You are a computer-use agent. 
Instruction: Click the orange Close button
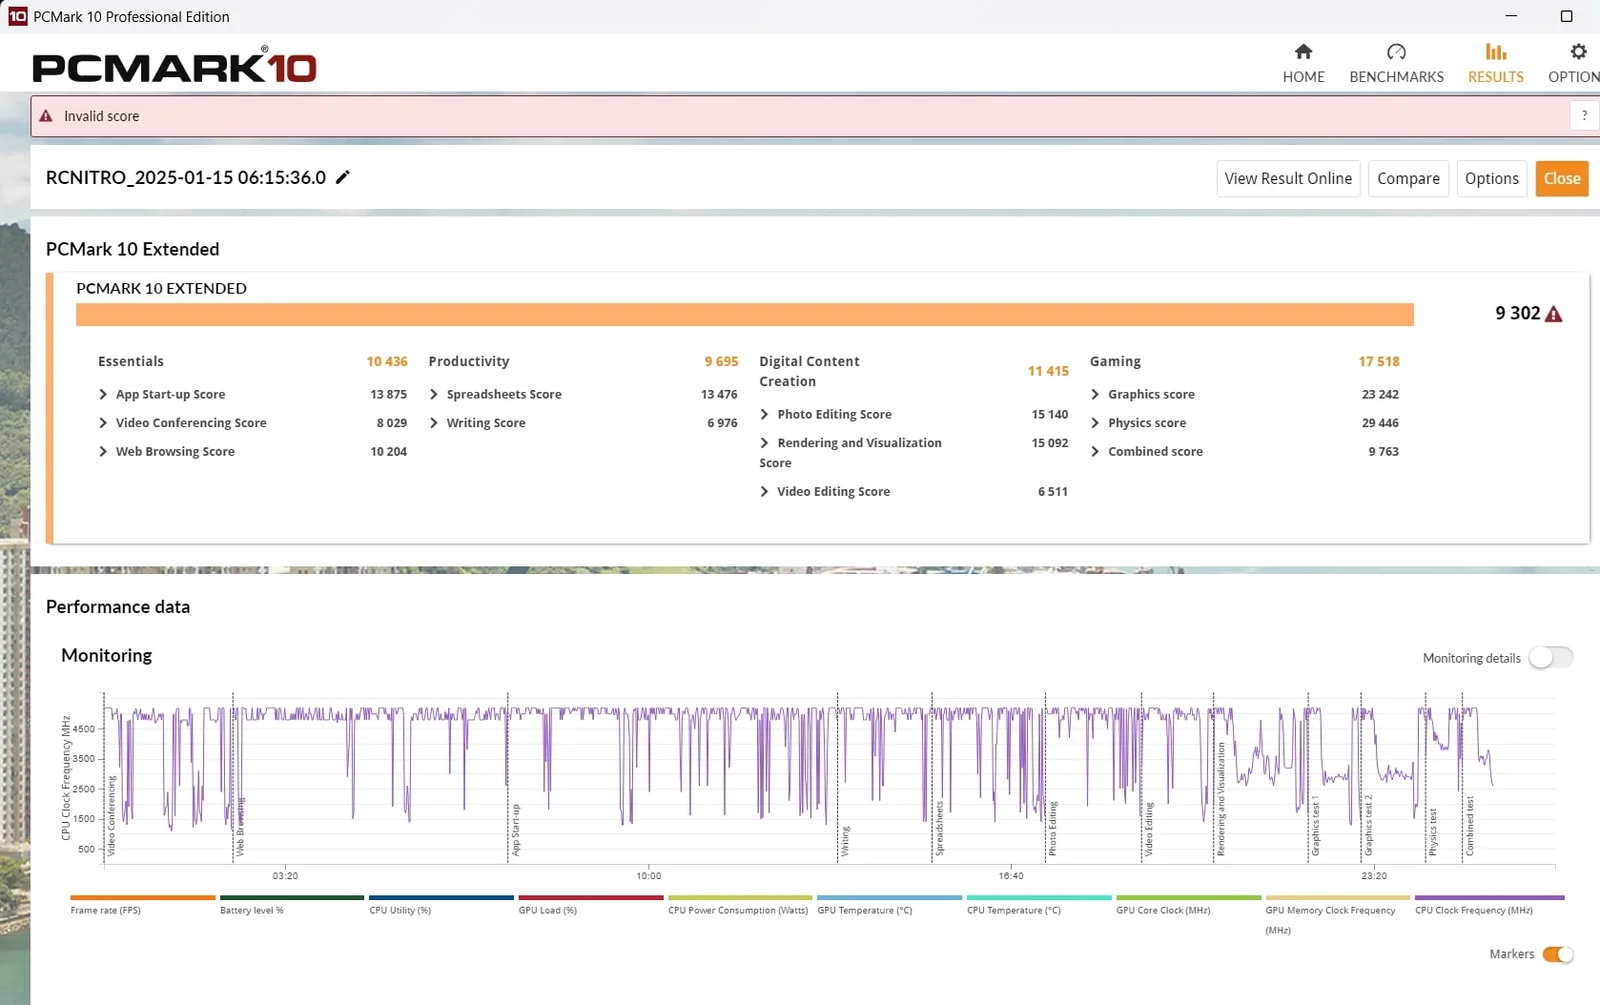(1561, 178)
